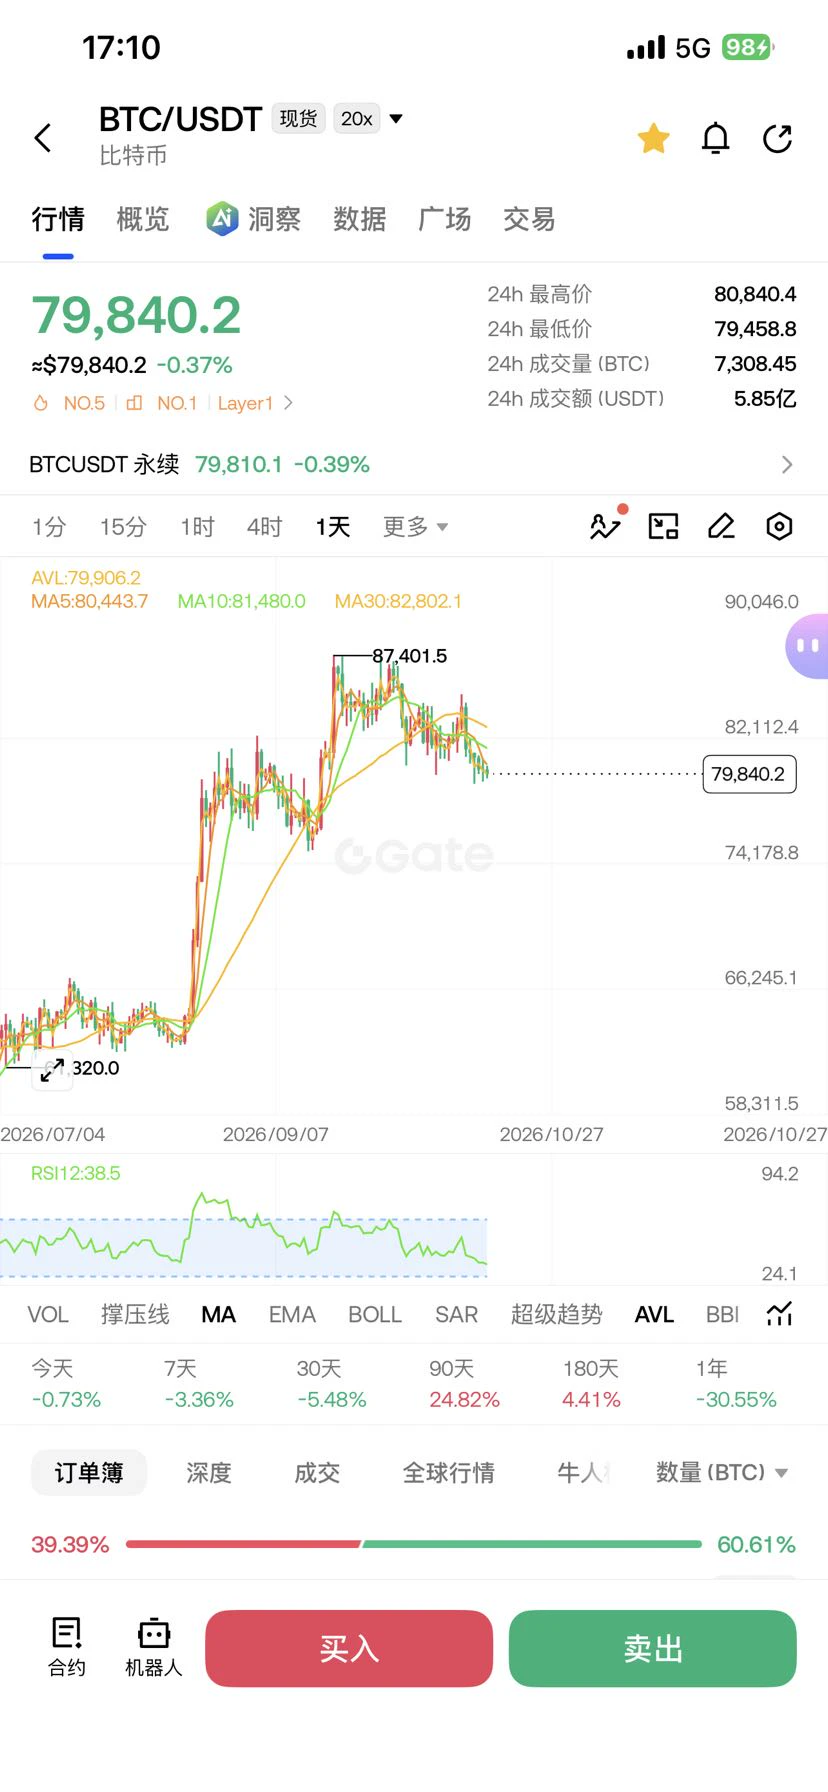This screenshot has width=828, height=1792.
Task: Open chart settings hexagon icon
Action: click(x=779, y=526)
